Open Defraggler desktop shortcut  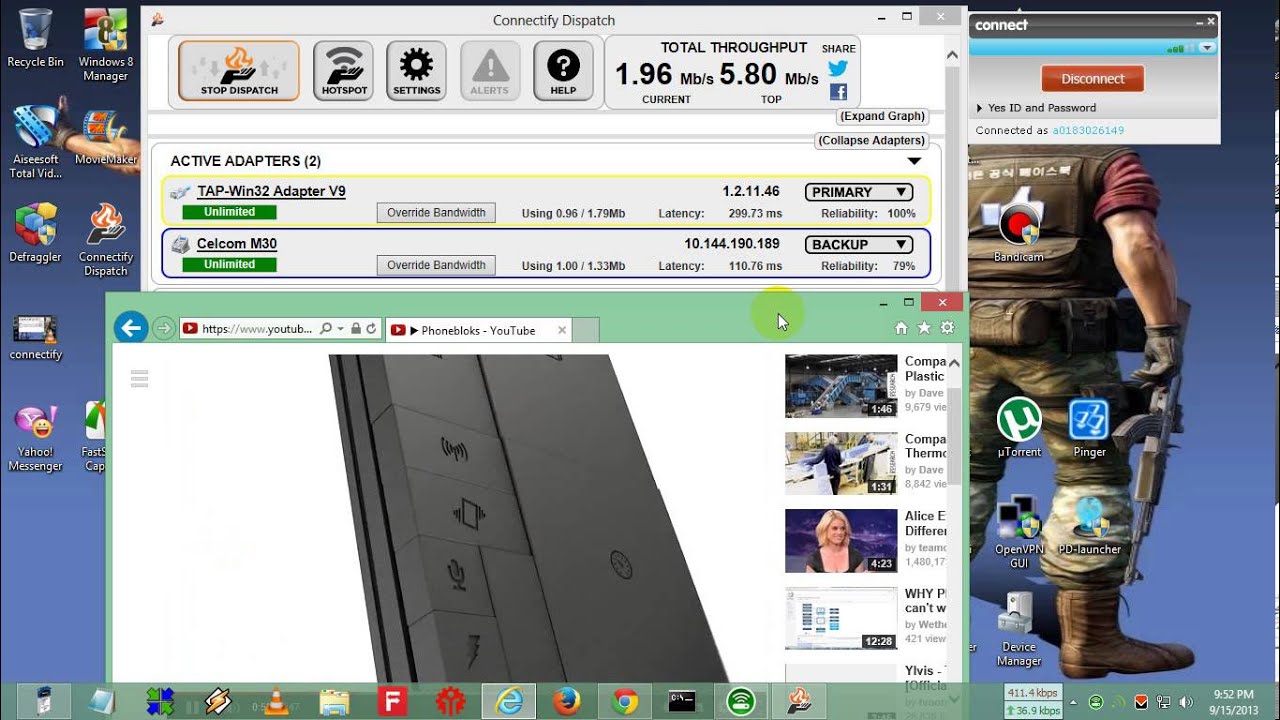click(35, 233)
